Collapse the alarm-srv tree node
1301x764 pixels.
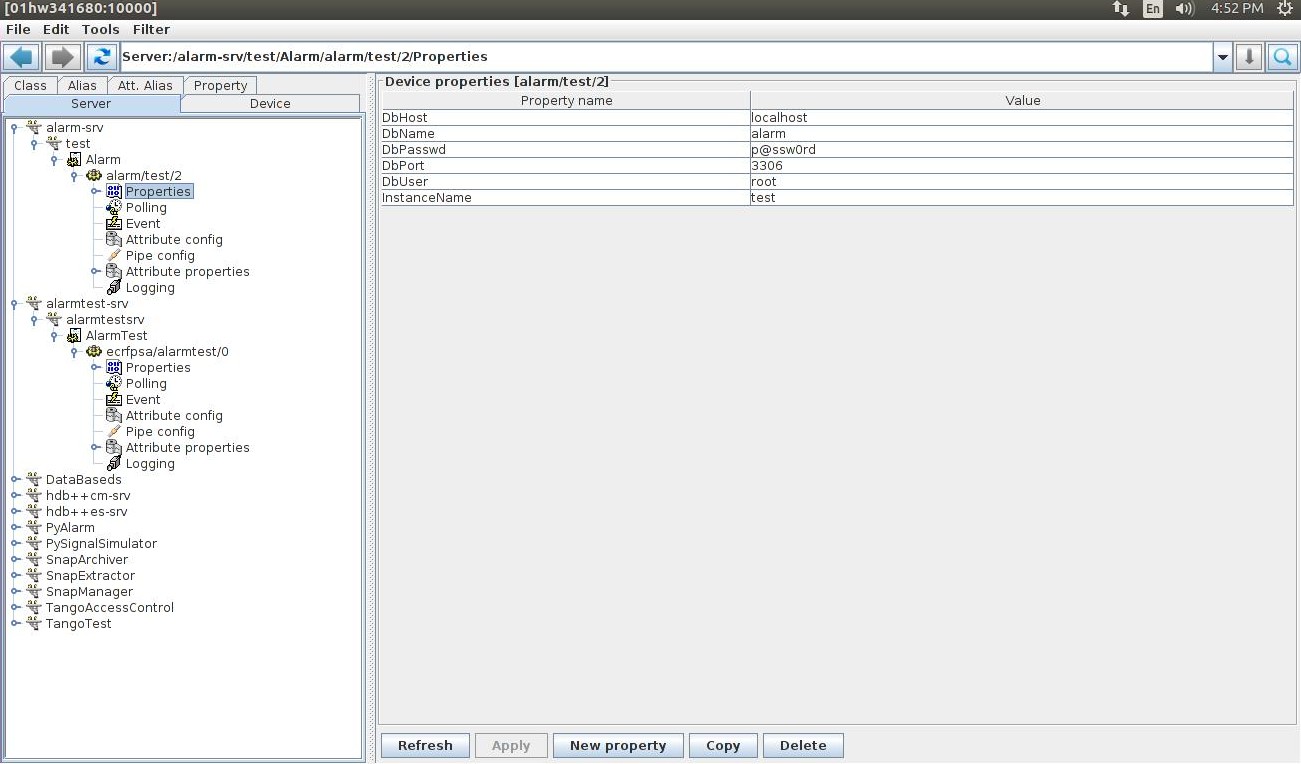(x=15, y=128)
